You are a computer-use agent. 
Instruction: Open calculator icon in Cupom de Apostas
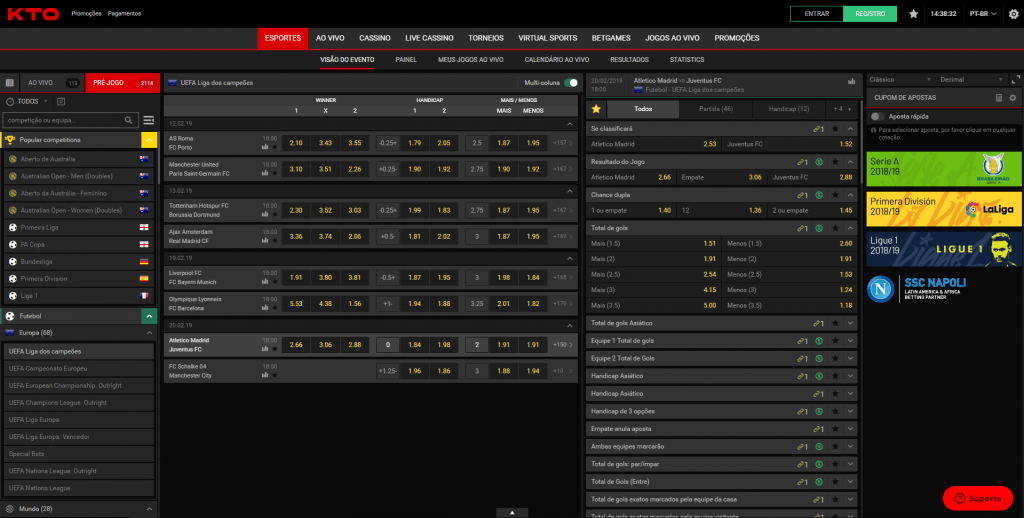click(x=999, y=97)
